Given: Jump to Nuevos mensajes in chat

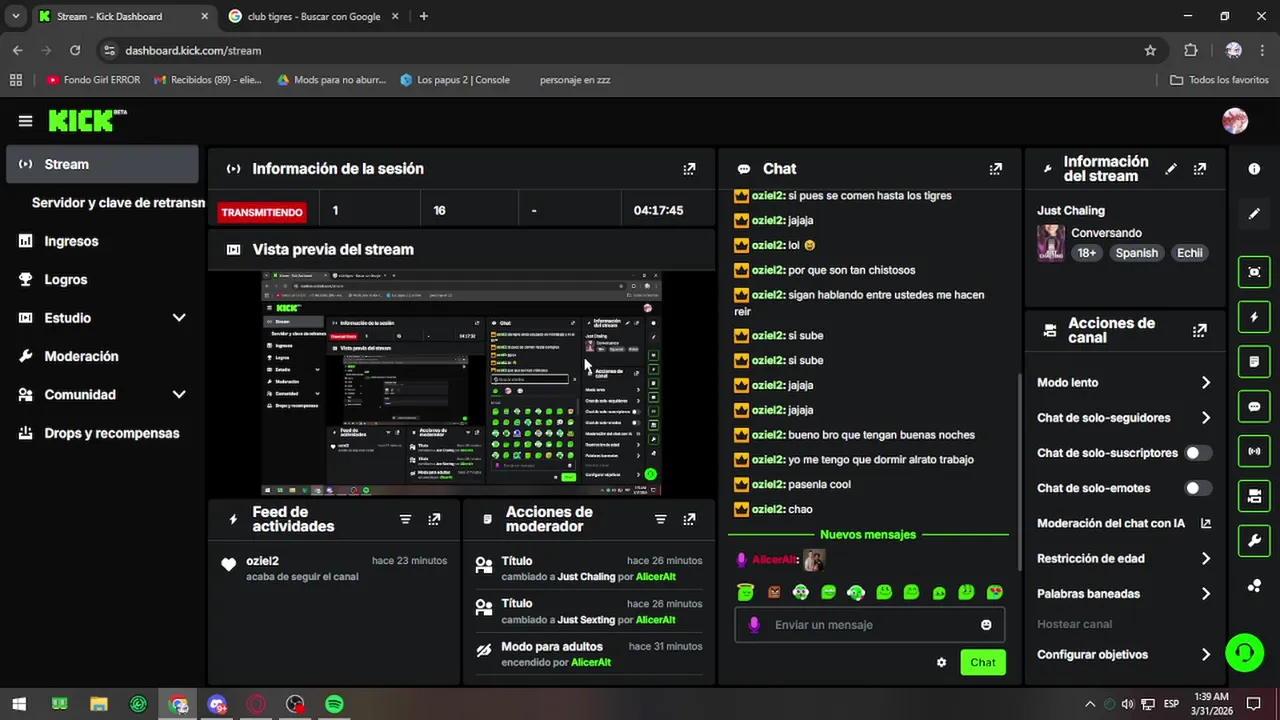Looking at the screenshot, I should [868, 535].
